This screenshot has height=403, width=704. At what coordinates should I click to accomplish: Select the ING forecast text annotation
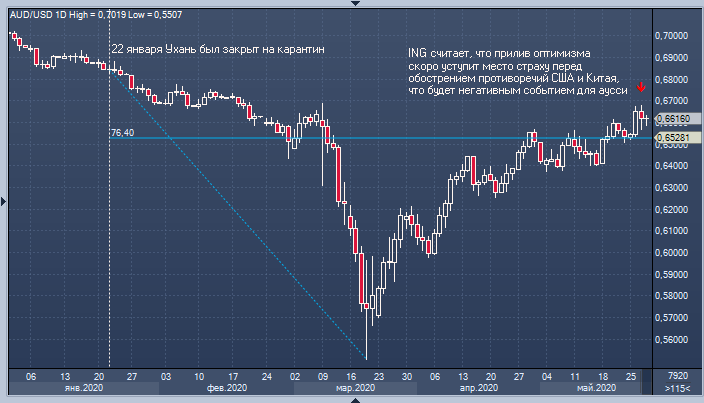tap(514, 72)
